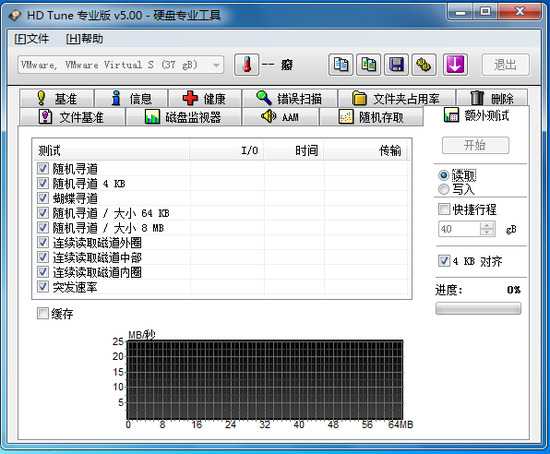Open the 健康 tab with red cross
The height and width of the screenshot is (454, 550).
[205, 98]
